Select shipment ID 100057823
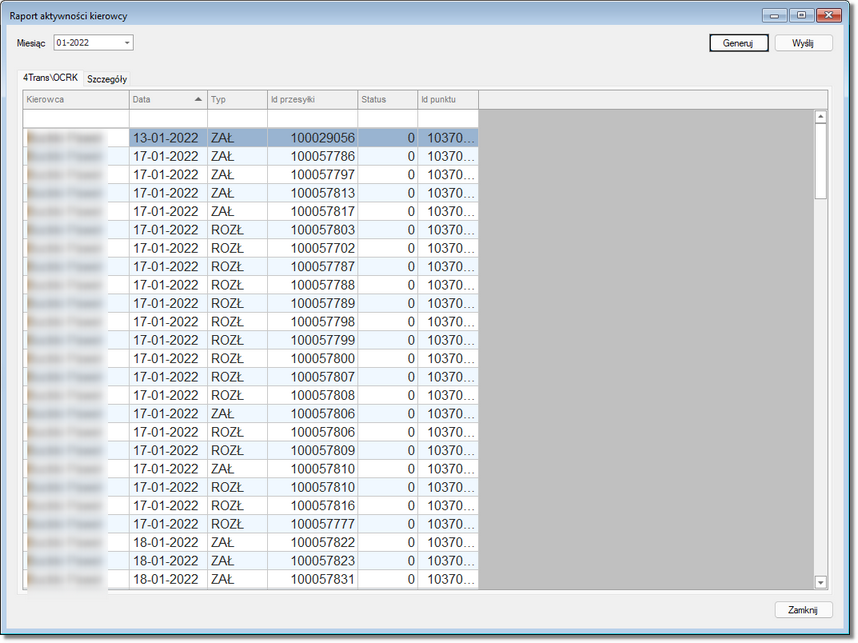858x643 pixels. (x=312, y=561)
